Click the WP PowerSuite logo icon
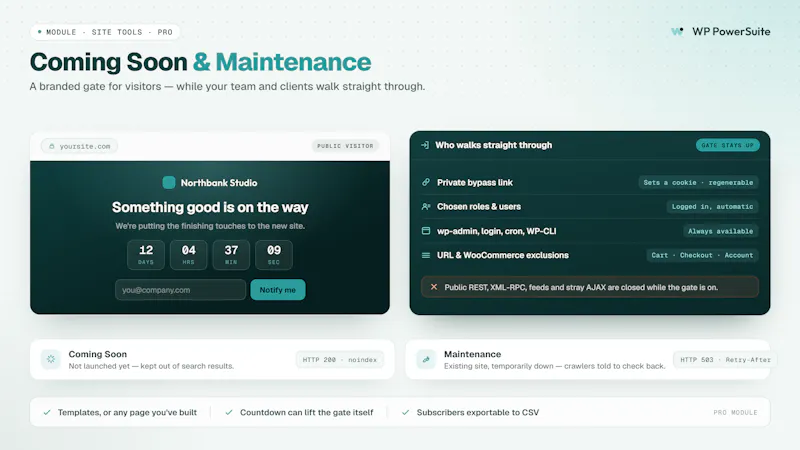 677,32
